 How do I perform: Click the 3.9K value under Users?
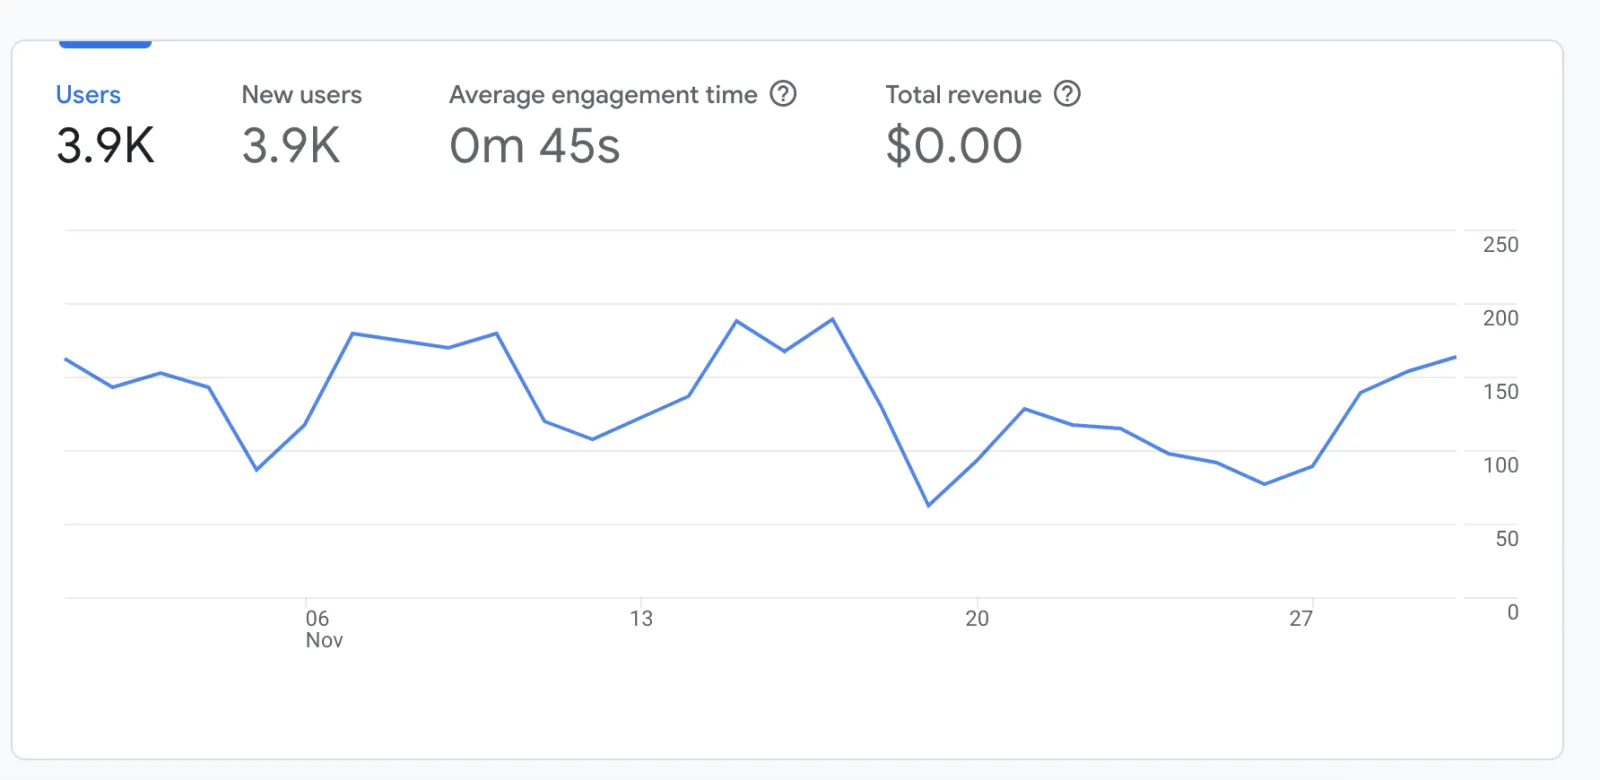105,146
